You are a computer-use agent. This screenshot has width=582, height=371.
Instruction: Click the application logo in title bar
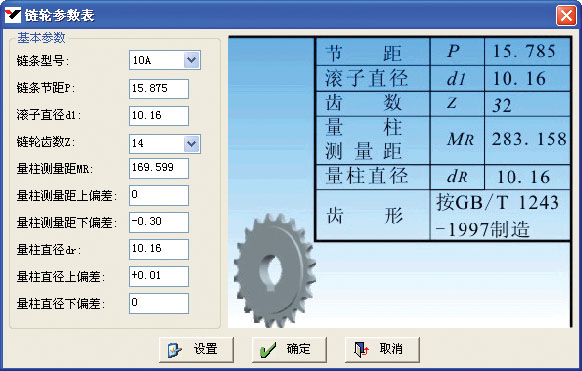(13, 15)
